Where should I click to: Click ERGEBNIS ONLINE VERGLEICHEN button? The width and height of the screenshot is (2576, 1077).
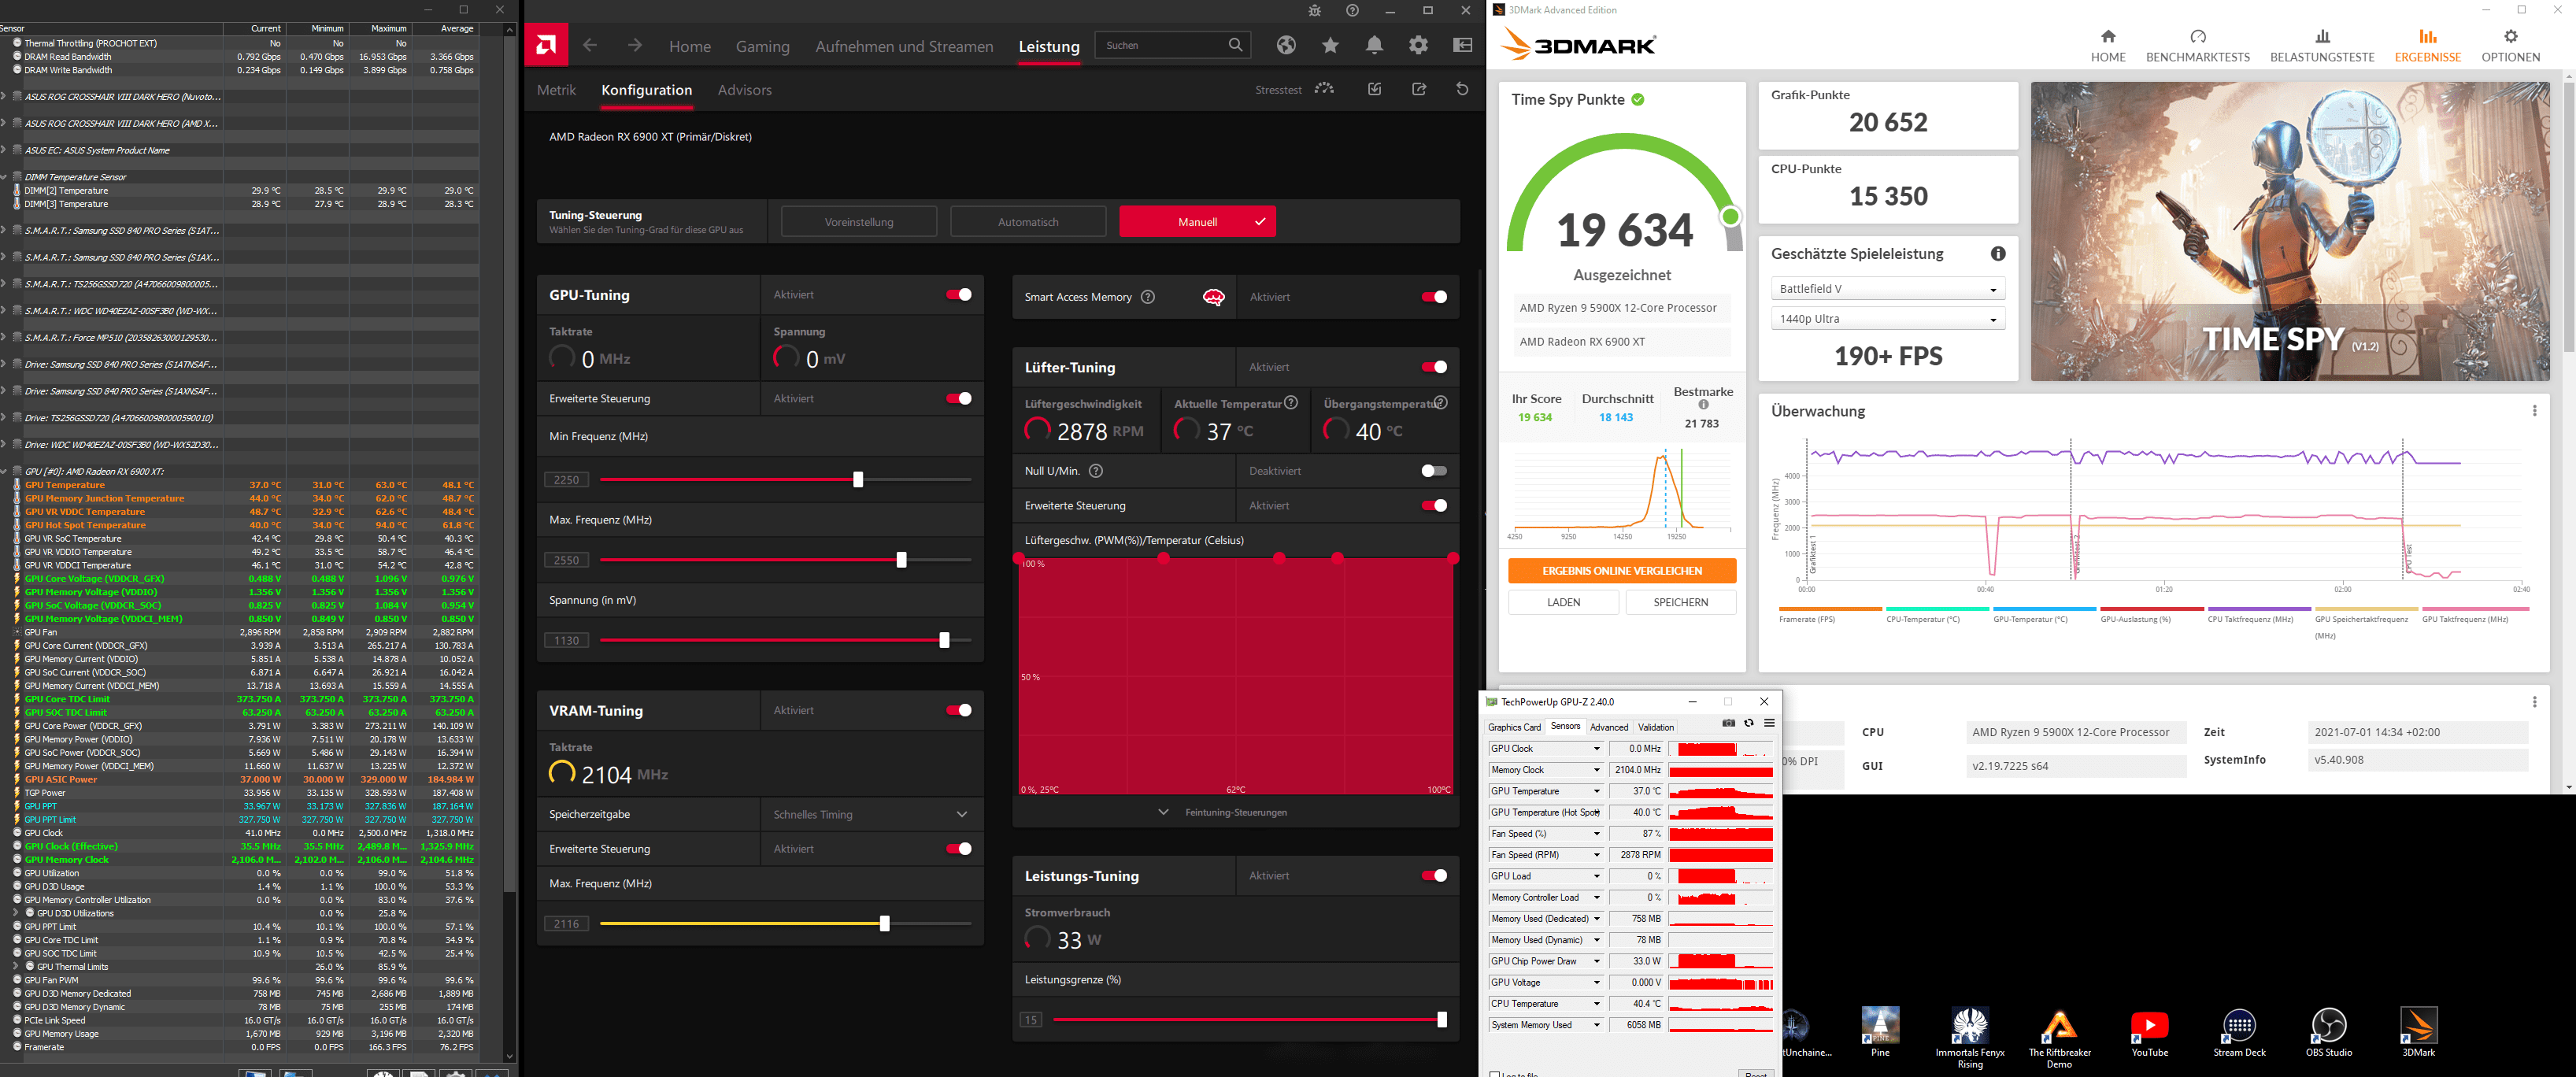point(1622,571)
